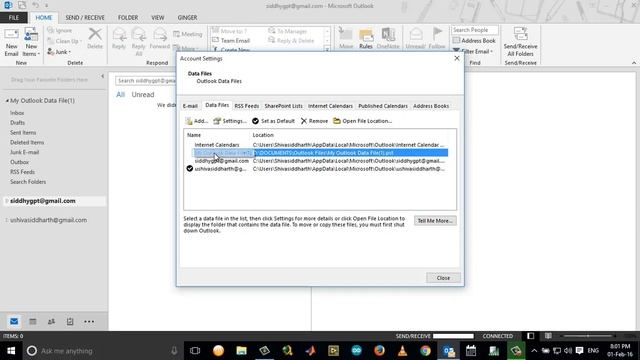This screenshot has height=360, width=640.
Task: Collapse My Outlook Data File(1) tree
Action: [7, 100]
